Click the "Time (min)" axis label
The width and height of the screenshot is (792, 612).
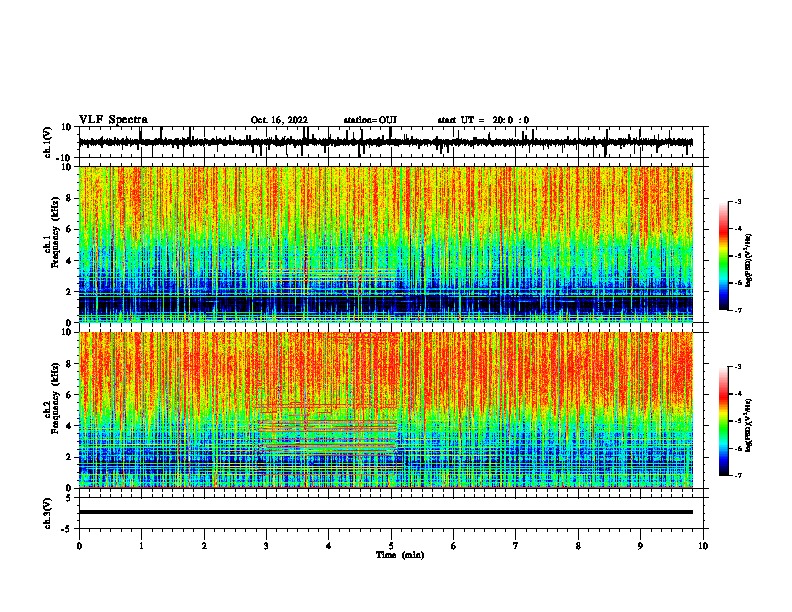[x=400, y=555]
